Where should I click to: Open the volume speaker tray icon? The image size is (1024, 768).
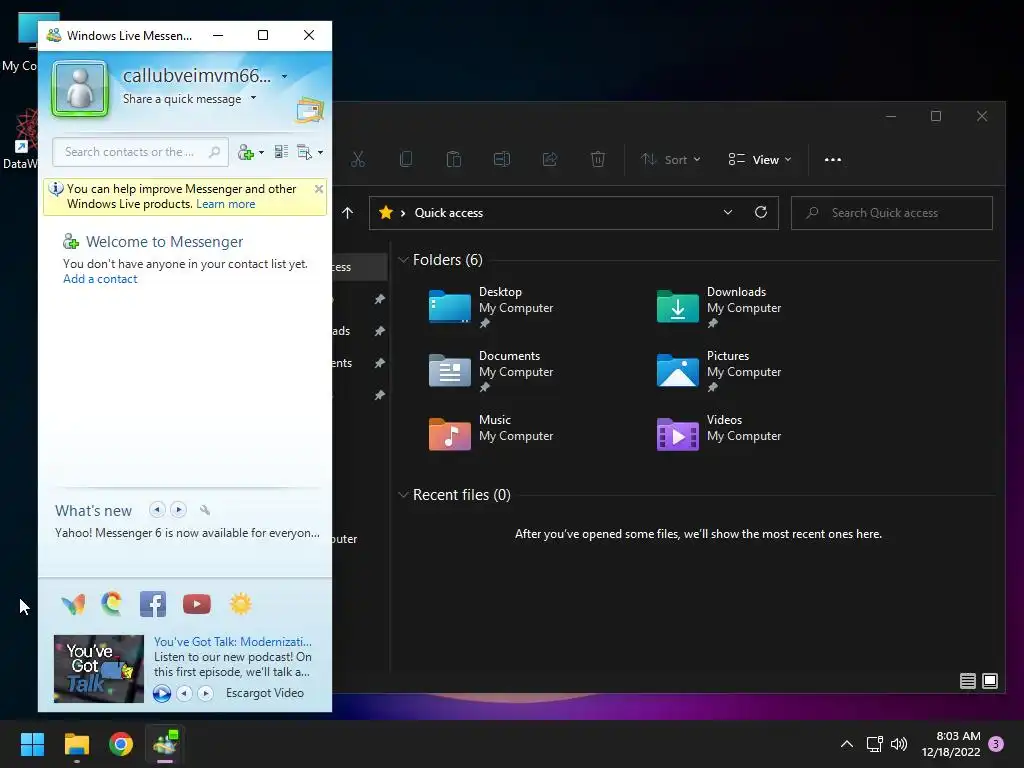click(x=899, y=744)
